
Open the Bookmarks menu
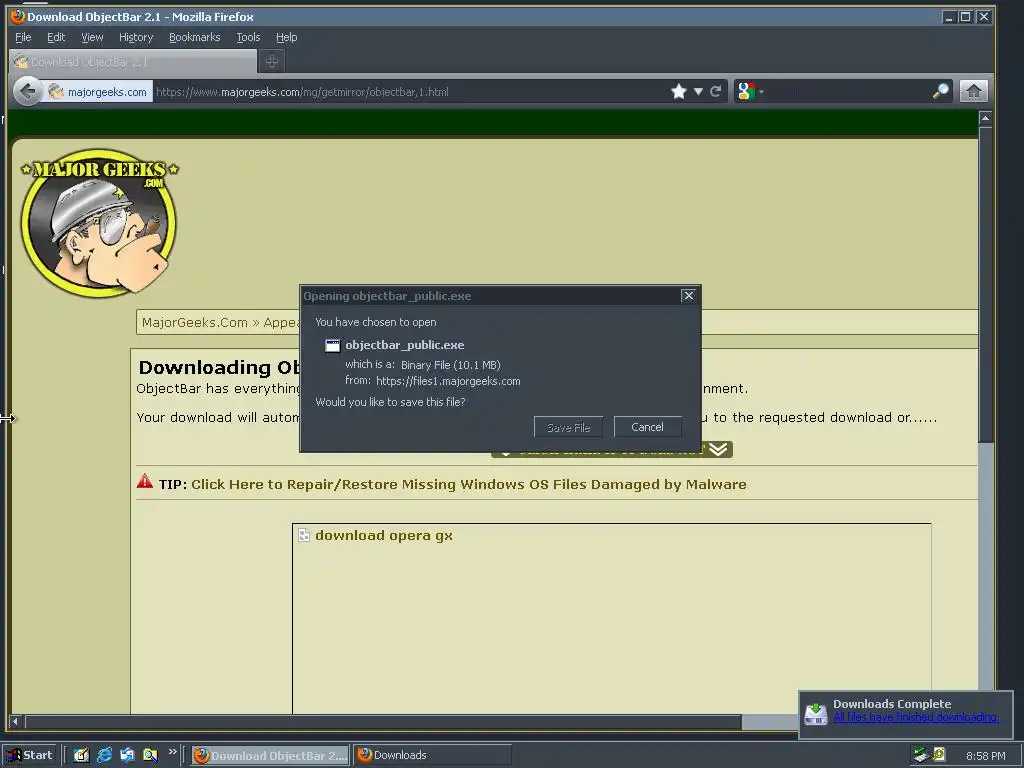(195, 37)
